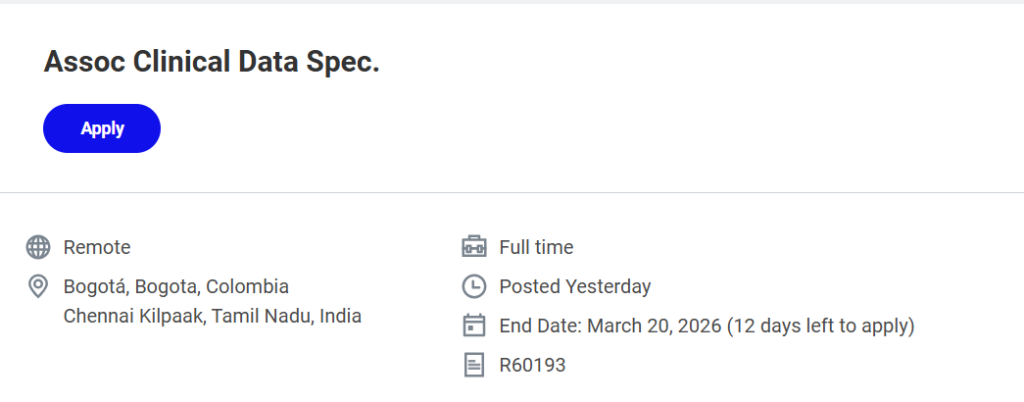Click the blue Apply button
This screenshot has height=402, width=1024.
click(x=101, y=128)
